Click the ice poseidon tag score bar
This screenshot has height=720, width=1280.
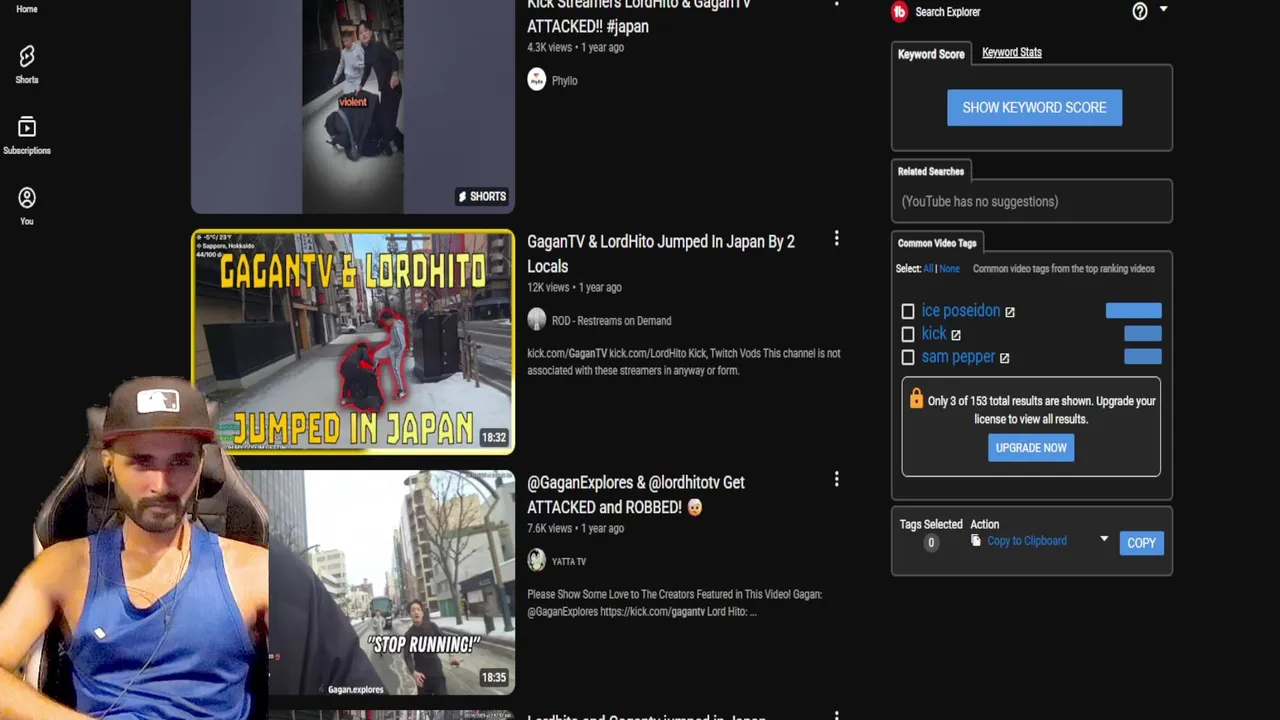(1133, 311)
